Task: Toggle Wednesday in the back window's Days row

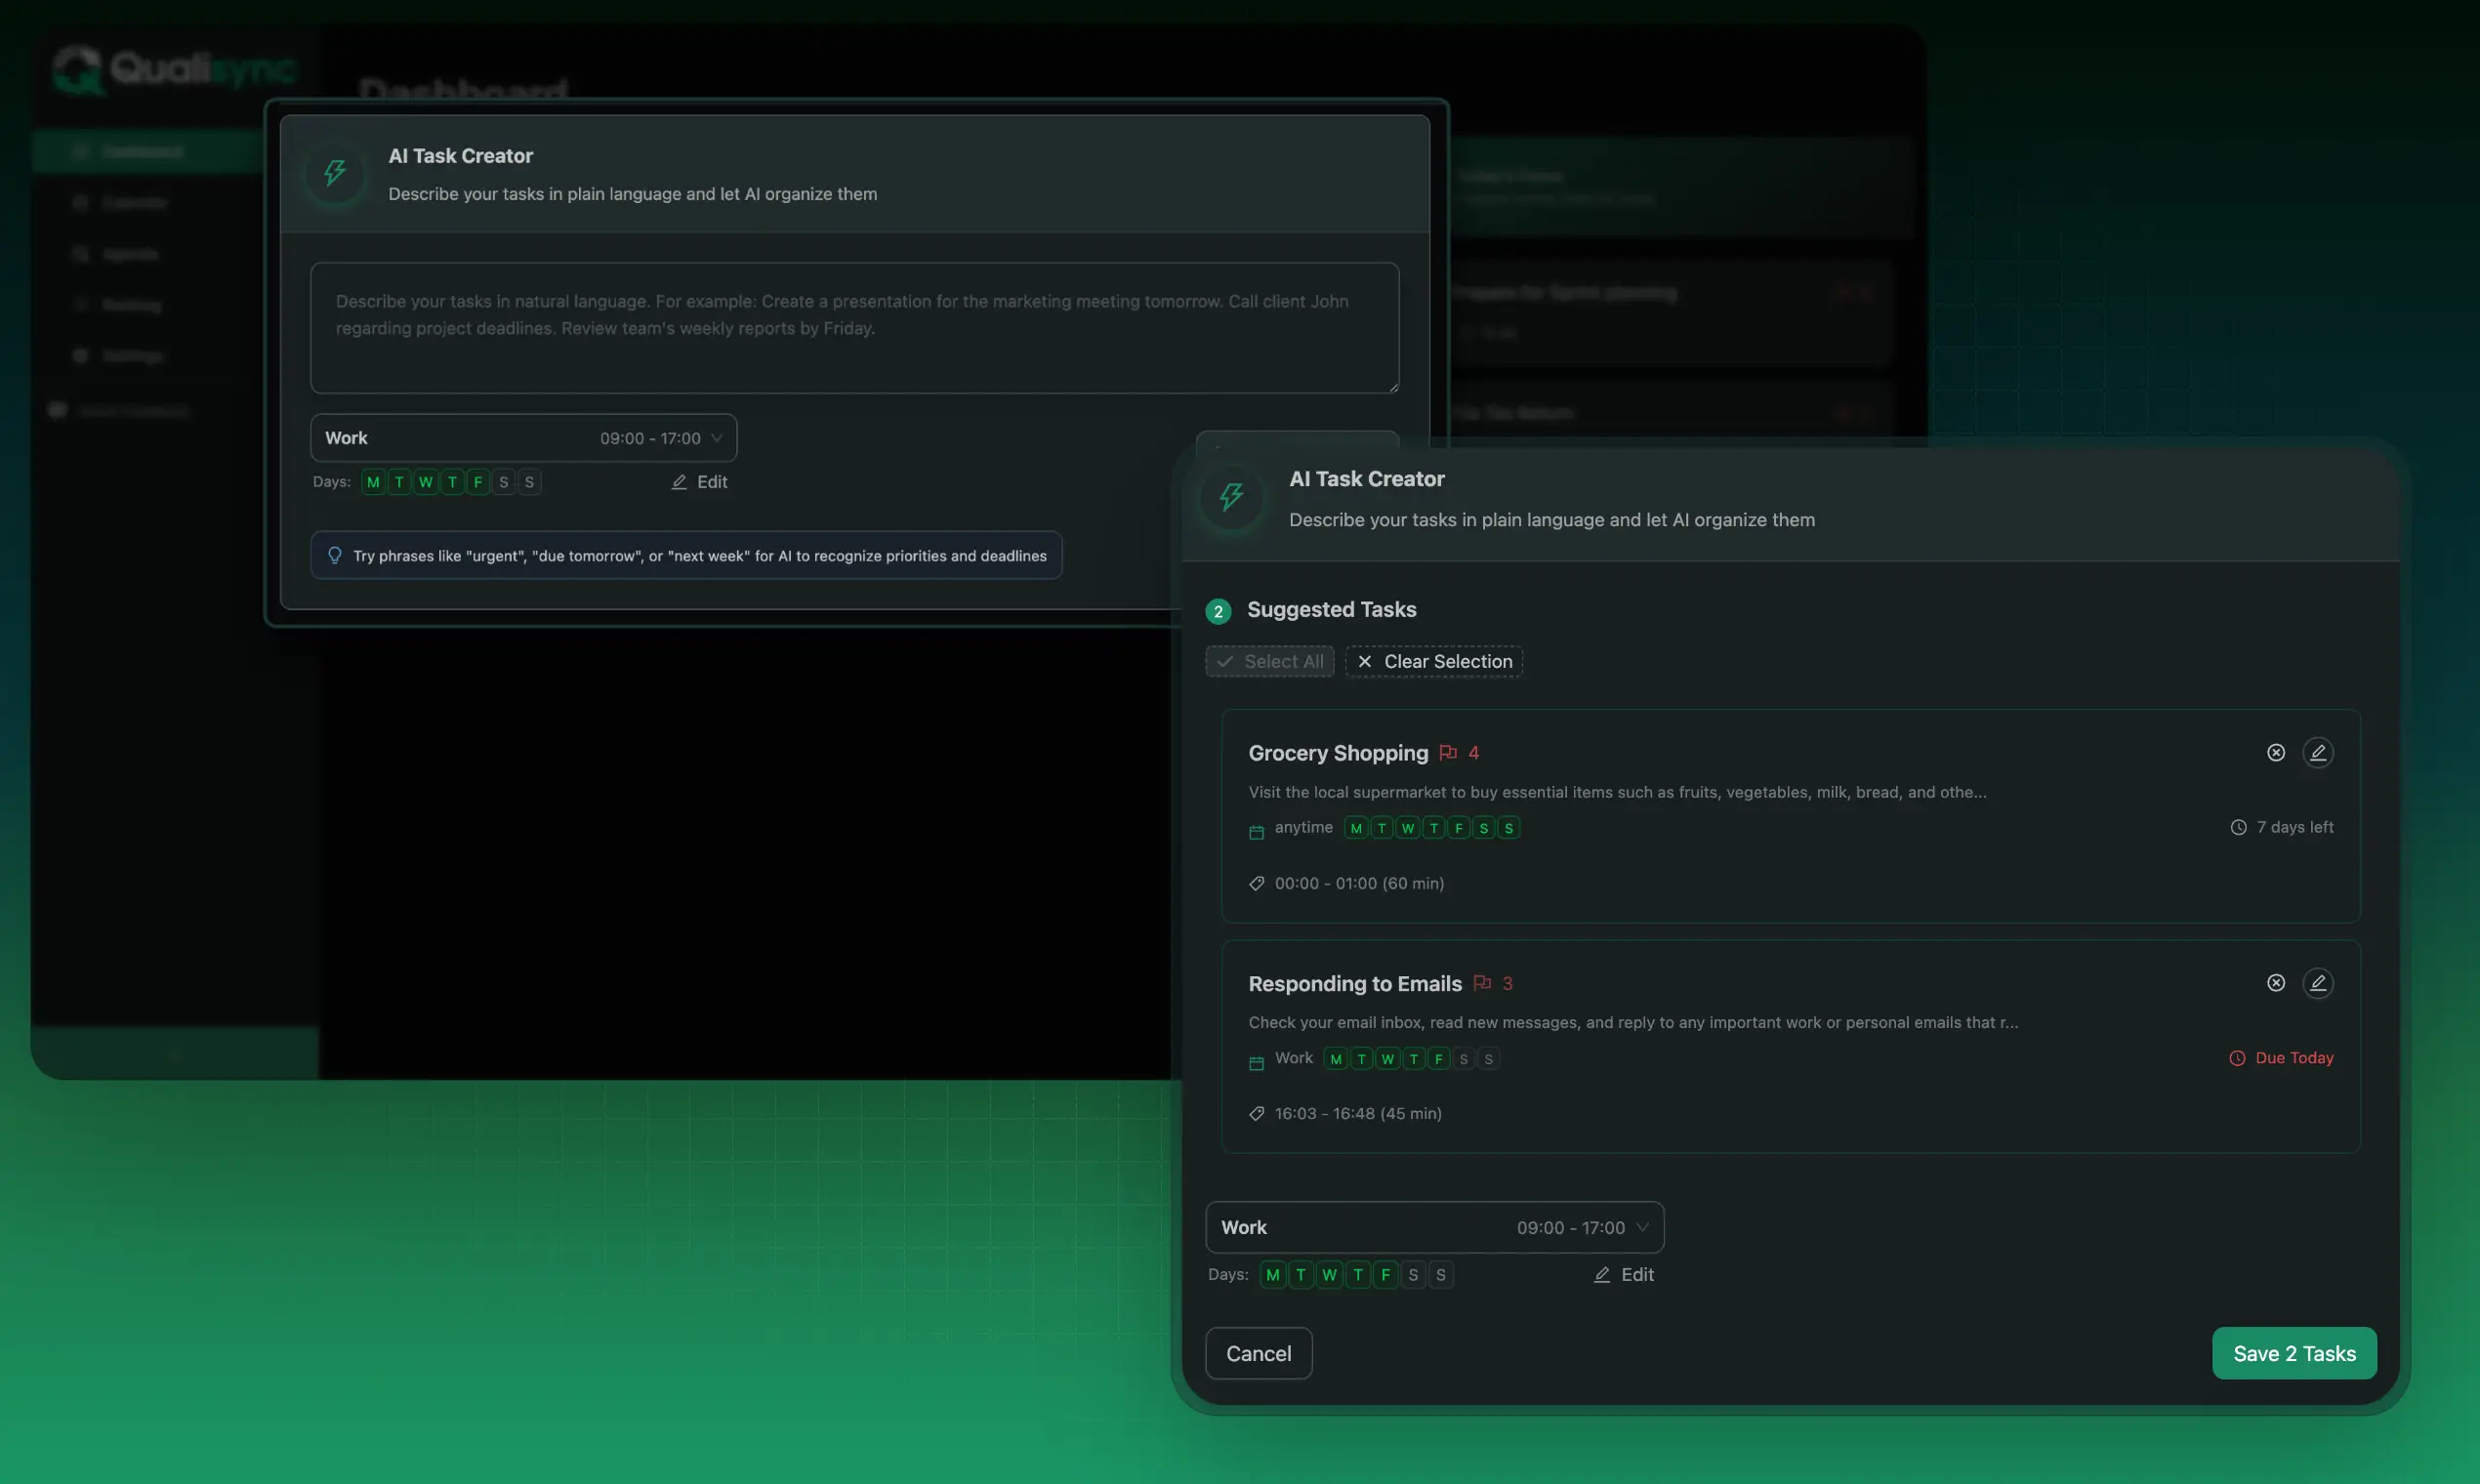Action: (426, 482)
